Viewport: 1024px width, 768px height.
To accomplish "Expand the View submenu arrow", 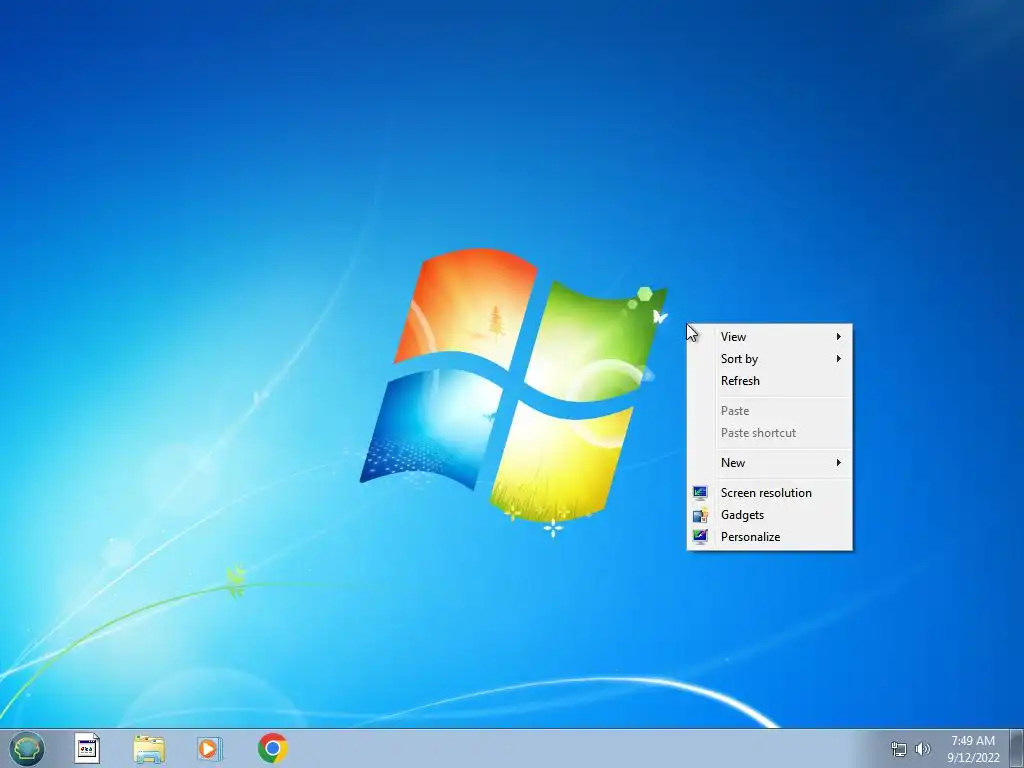I will 839,337.
